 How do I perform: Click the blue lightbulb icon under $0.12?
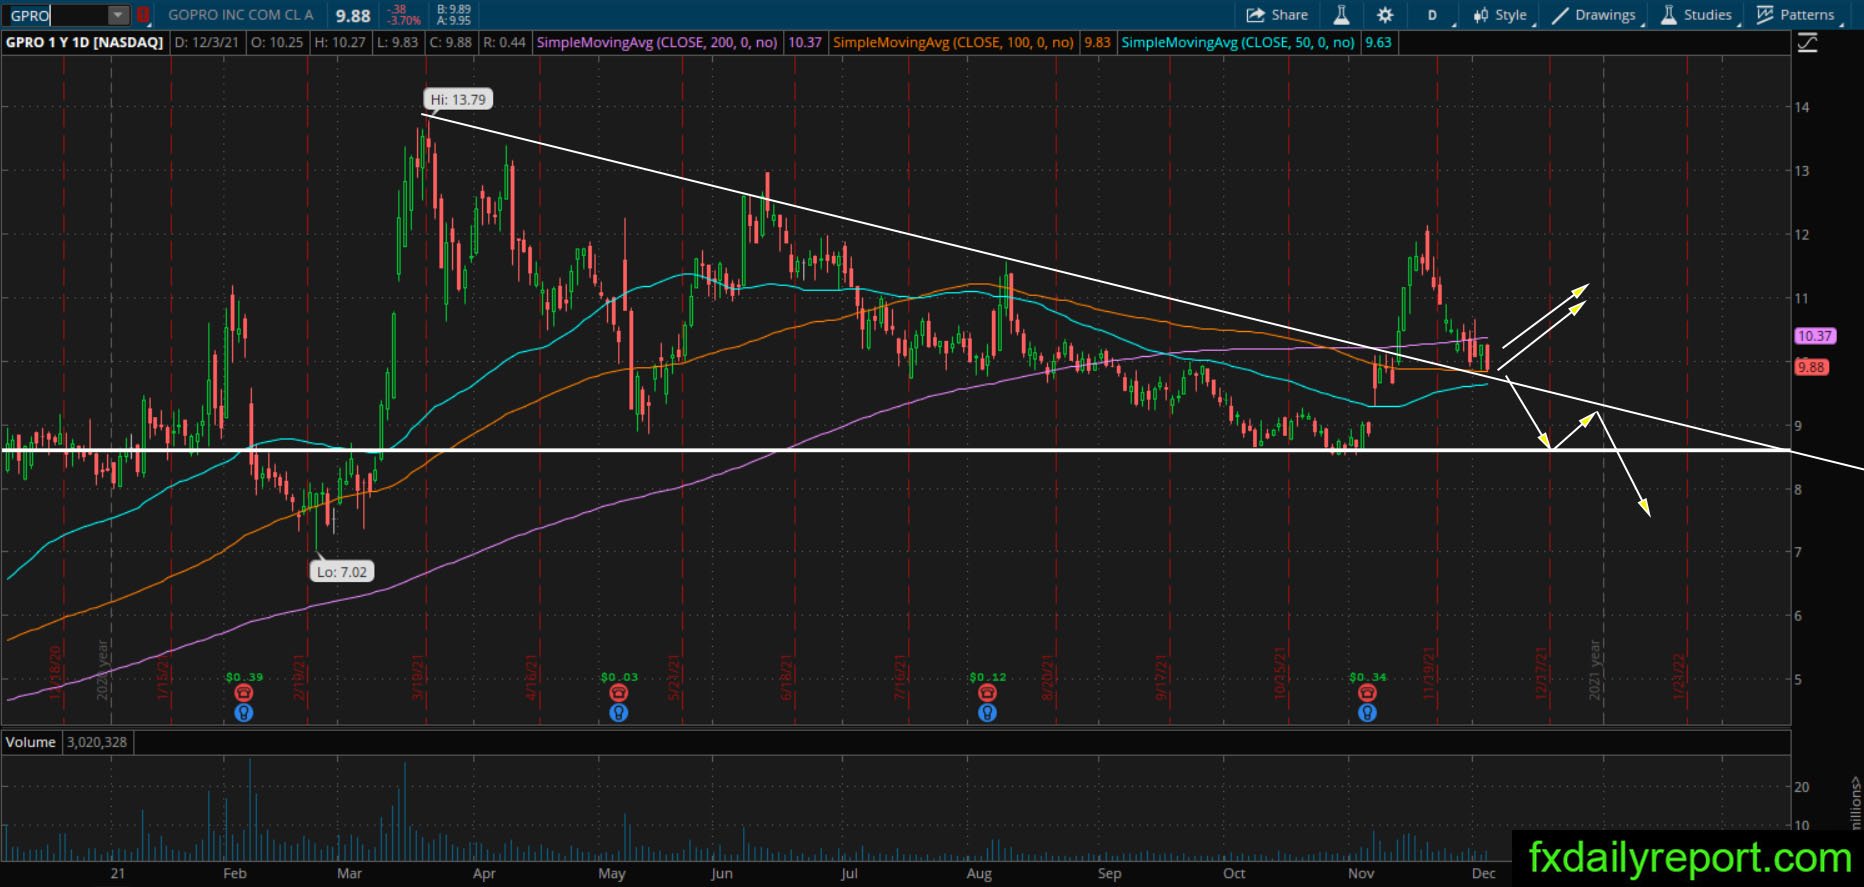tap(987, 713)
